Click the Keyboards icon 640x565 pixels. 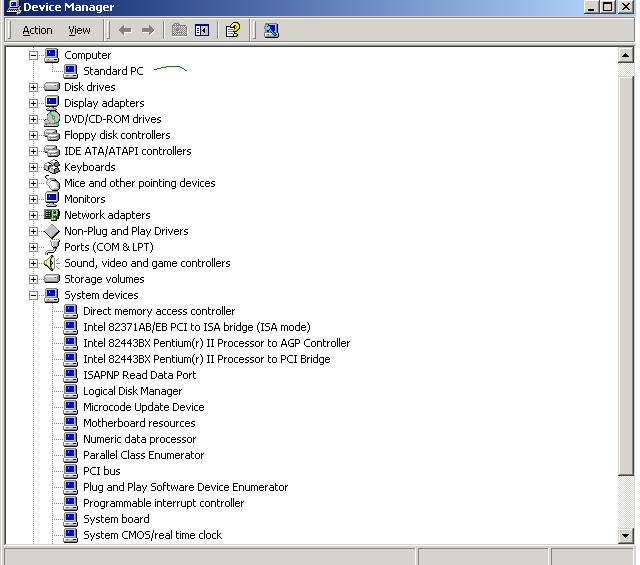click(x=51, y=167)
